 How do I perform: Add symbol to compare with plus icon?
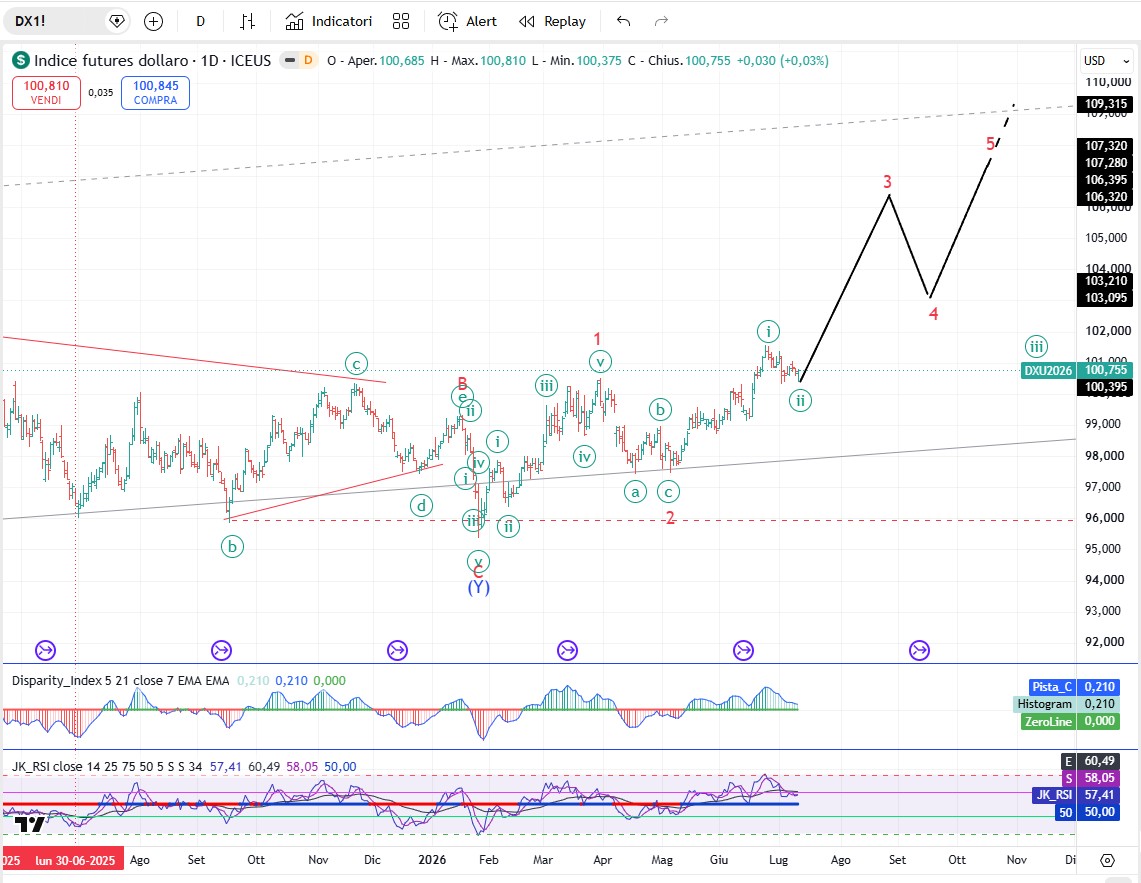(x=153, y=22)
